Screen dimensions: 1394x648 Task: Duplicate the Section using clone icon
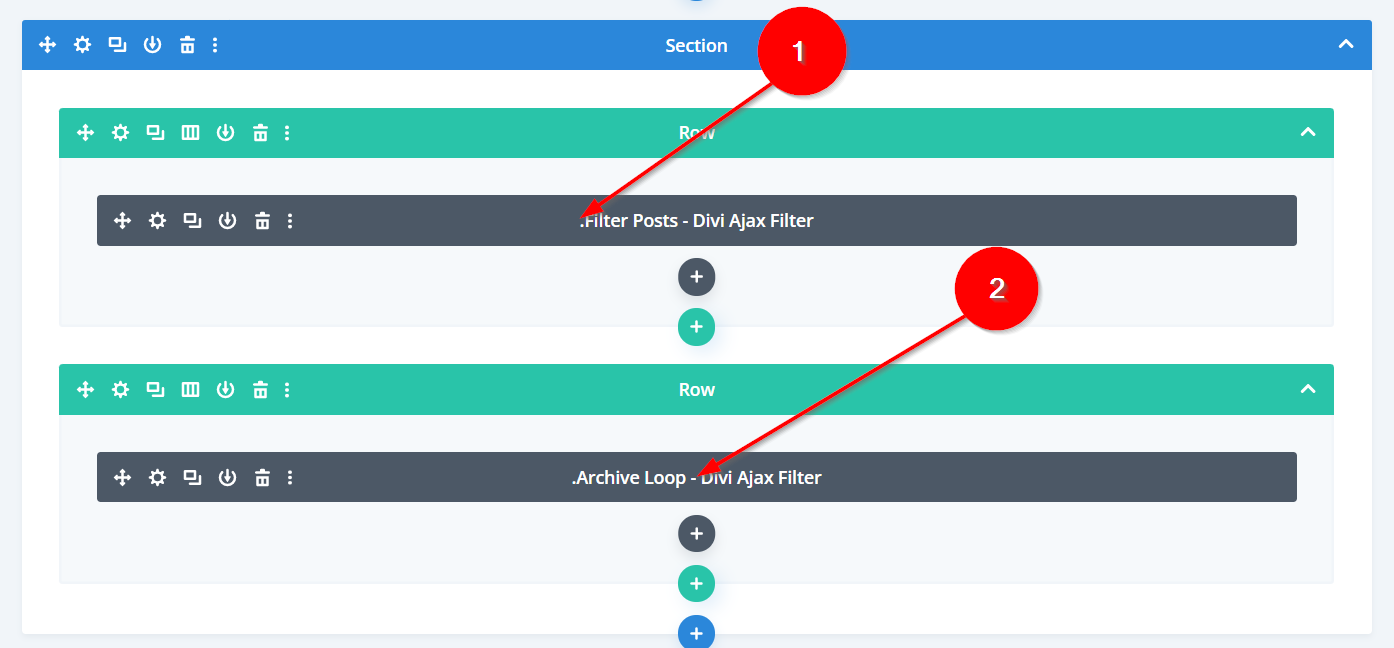pyautogui.click(x=117, y=45)
